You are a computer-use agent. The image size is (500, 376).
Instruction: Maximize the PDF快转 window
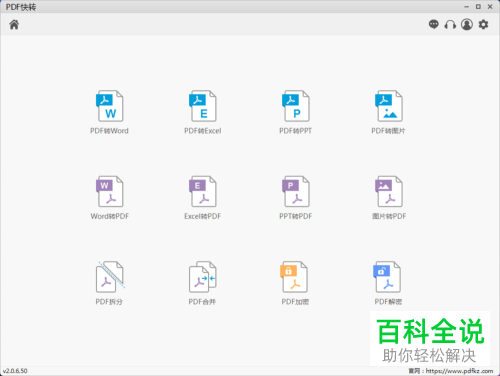(x=478, y=7)
